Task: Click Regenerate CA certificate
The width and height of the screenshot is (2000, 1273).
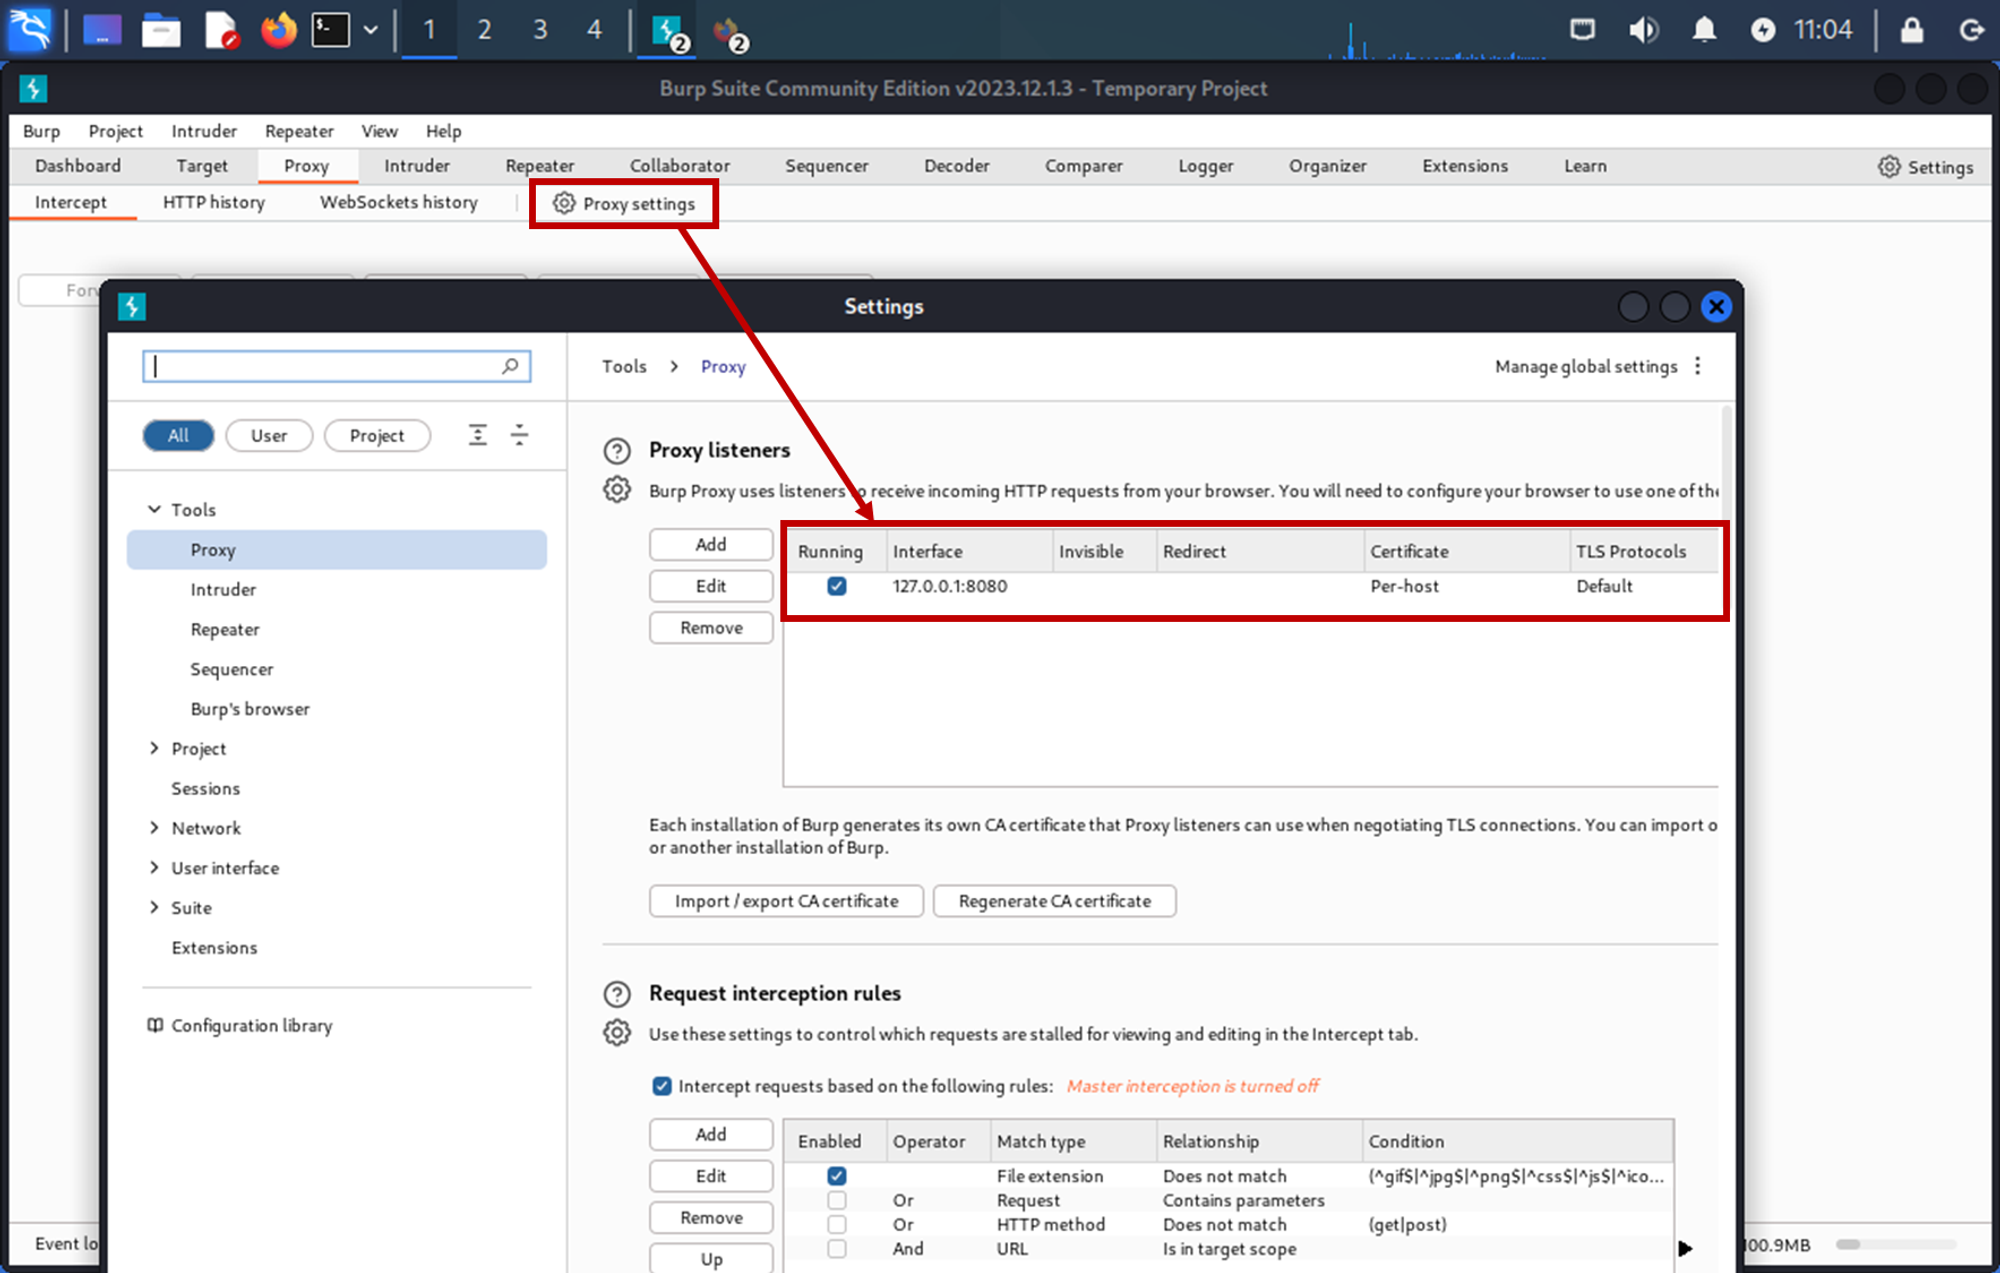Action: click(1054, 901)
